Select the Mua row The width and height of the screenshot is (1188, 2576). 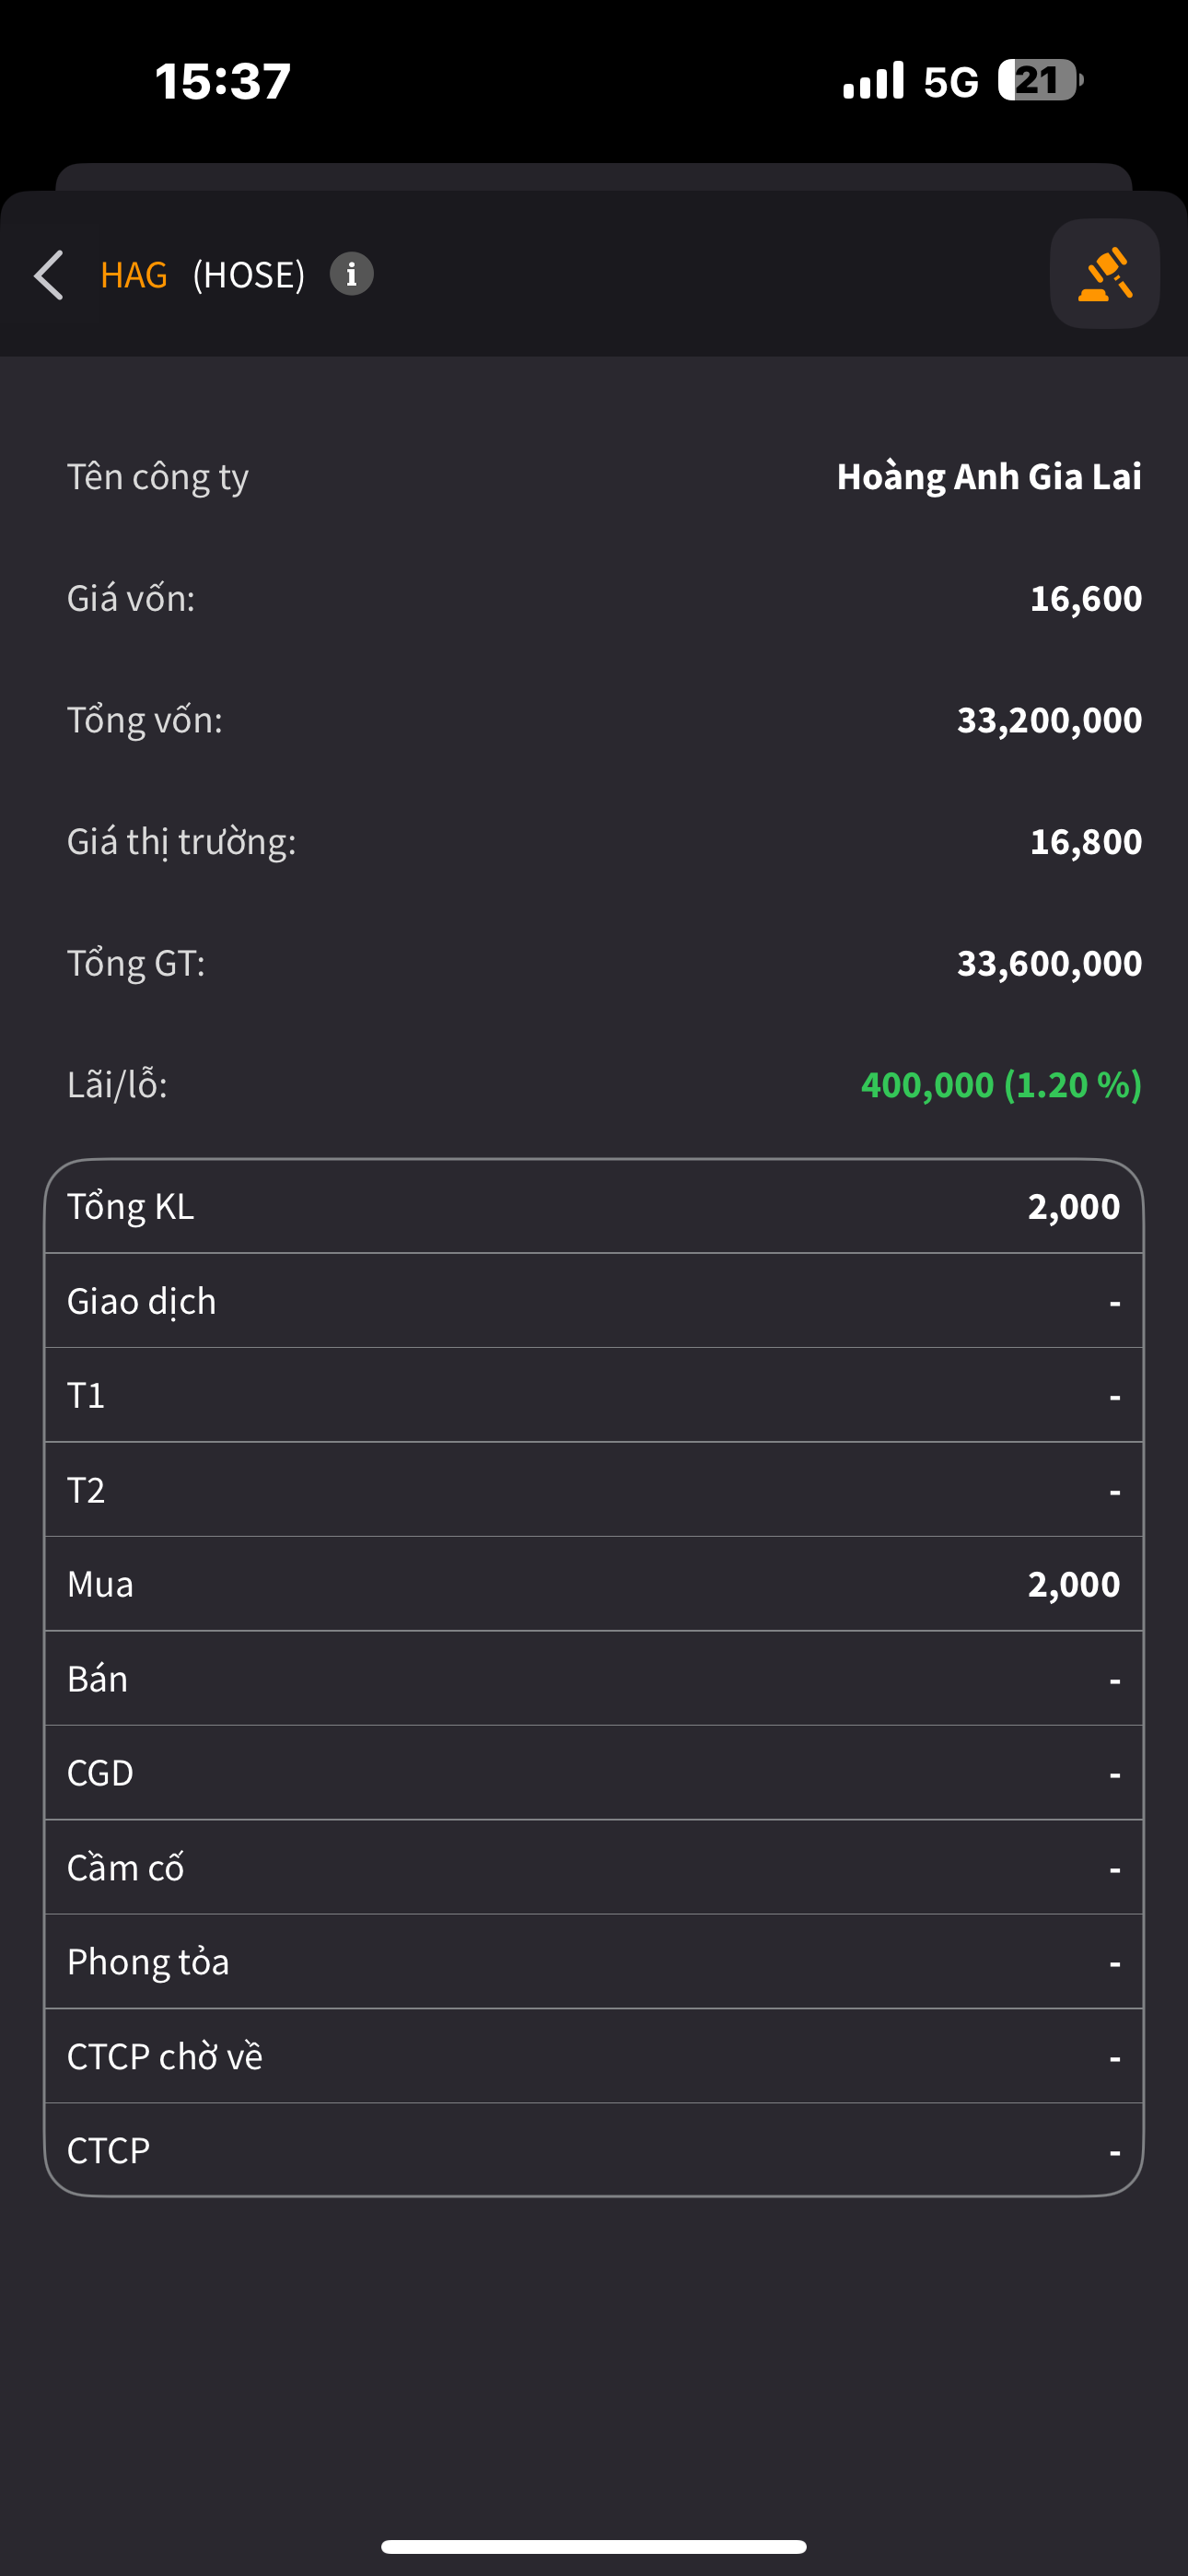(594, 1584)
